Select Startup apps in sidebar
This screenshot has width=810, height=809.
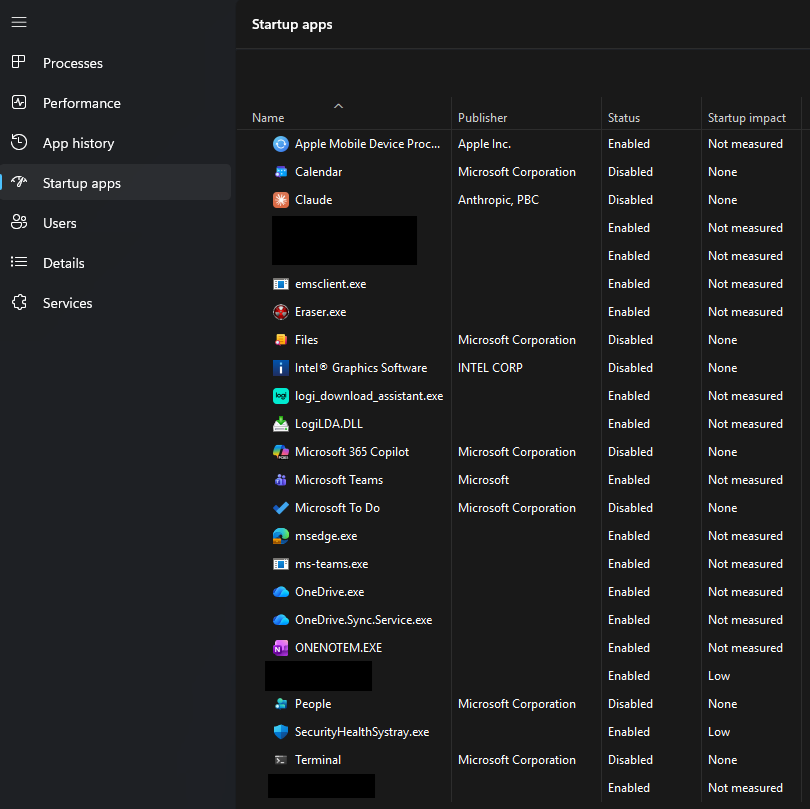116,182
